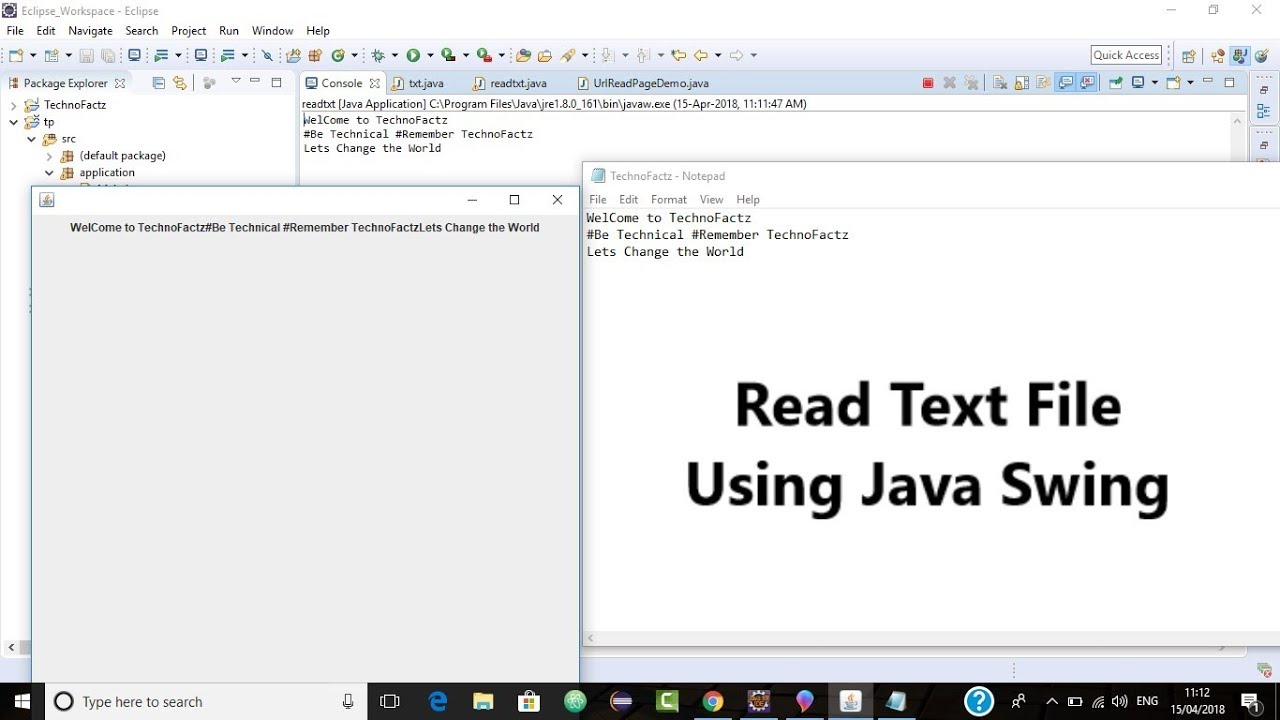1280x720 pixels.
Task: Toggle Word Wrap in Console toolbar
Action: point(1043,83)
